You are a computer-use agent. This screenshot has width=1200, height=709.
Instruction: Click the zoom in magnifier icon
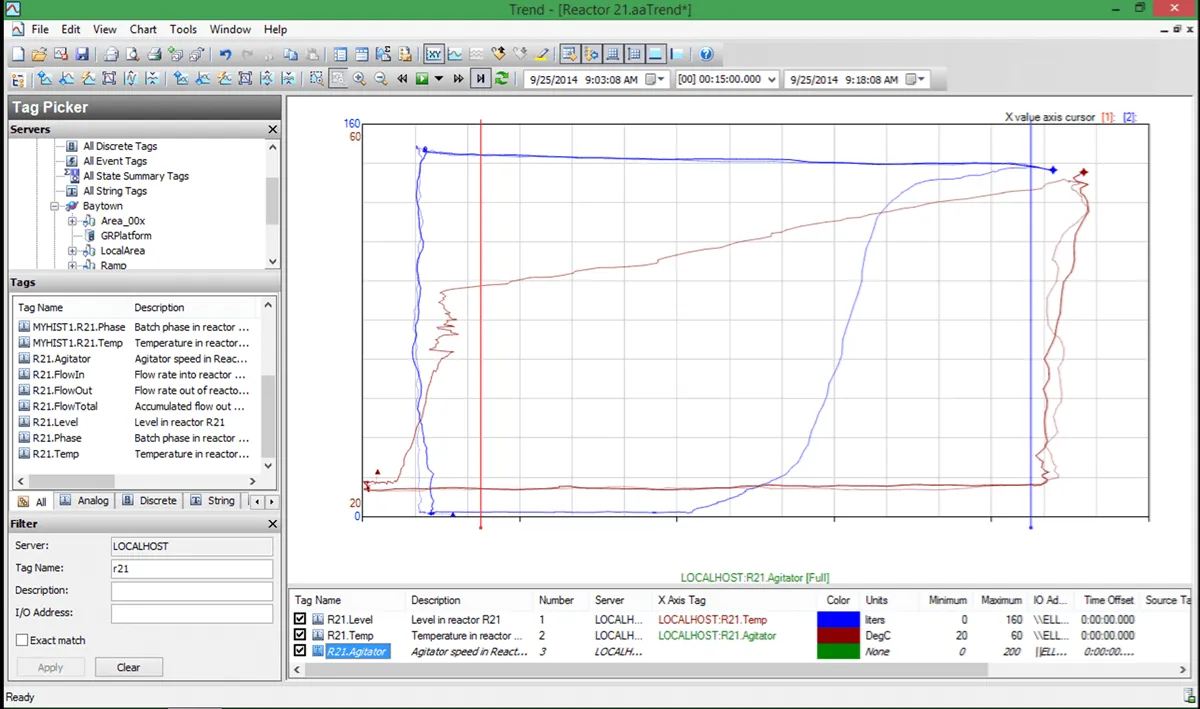pos(360,79)
